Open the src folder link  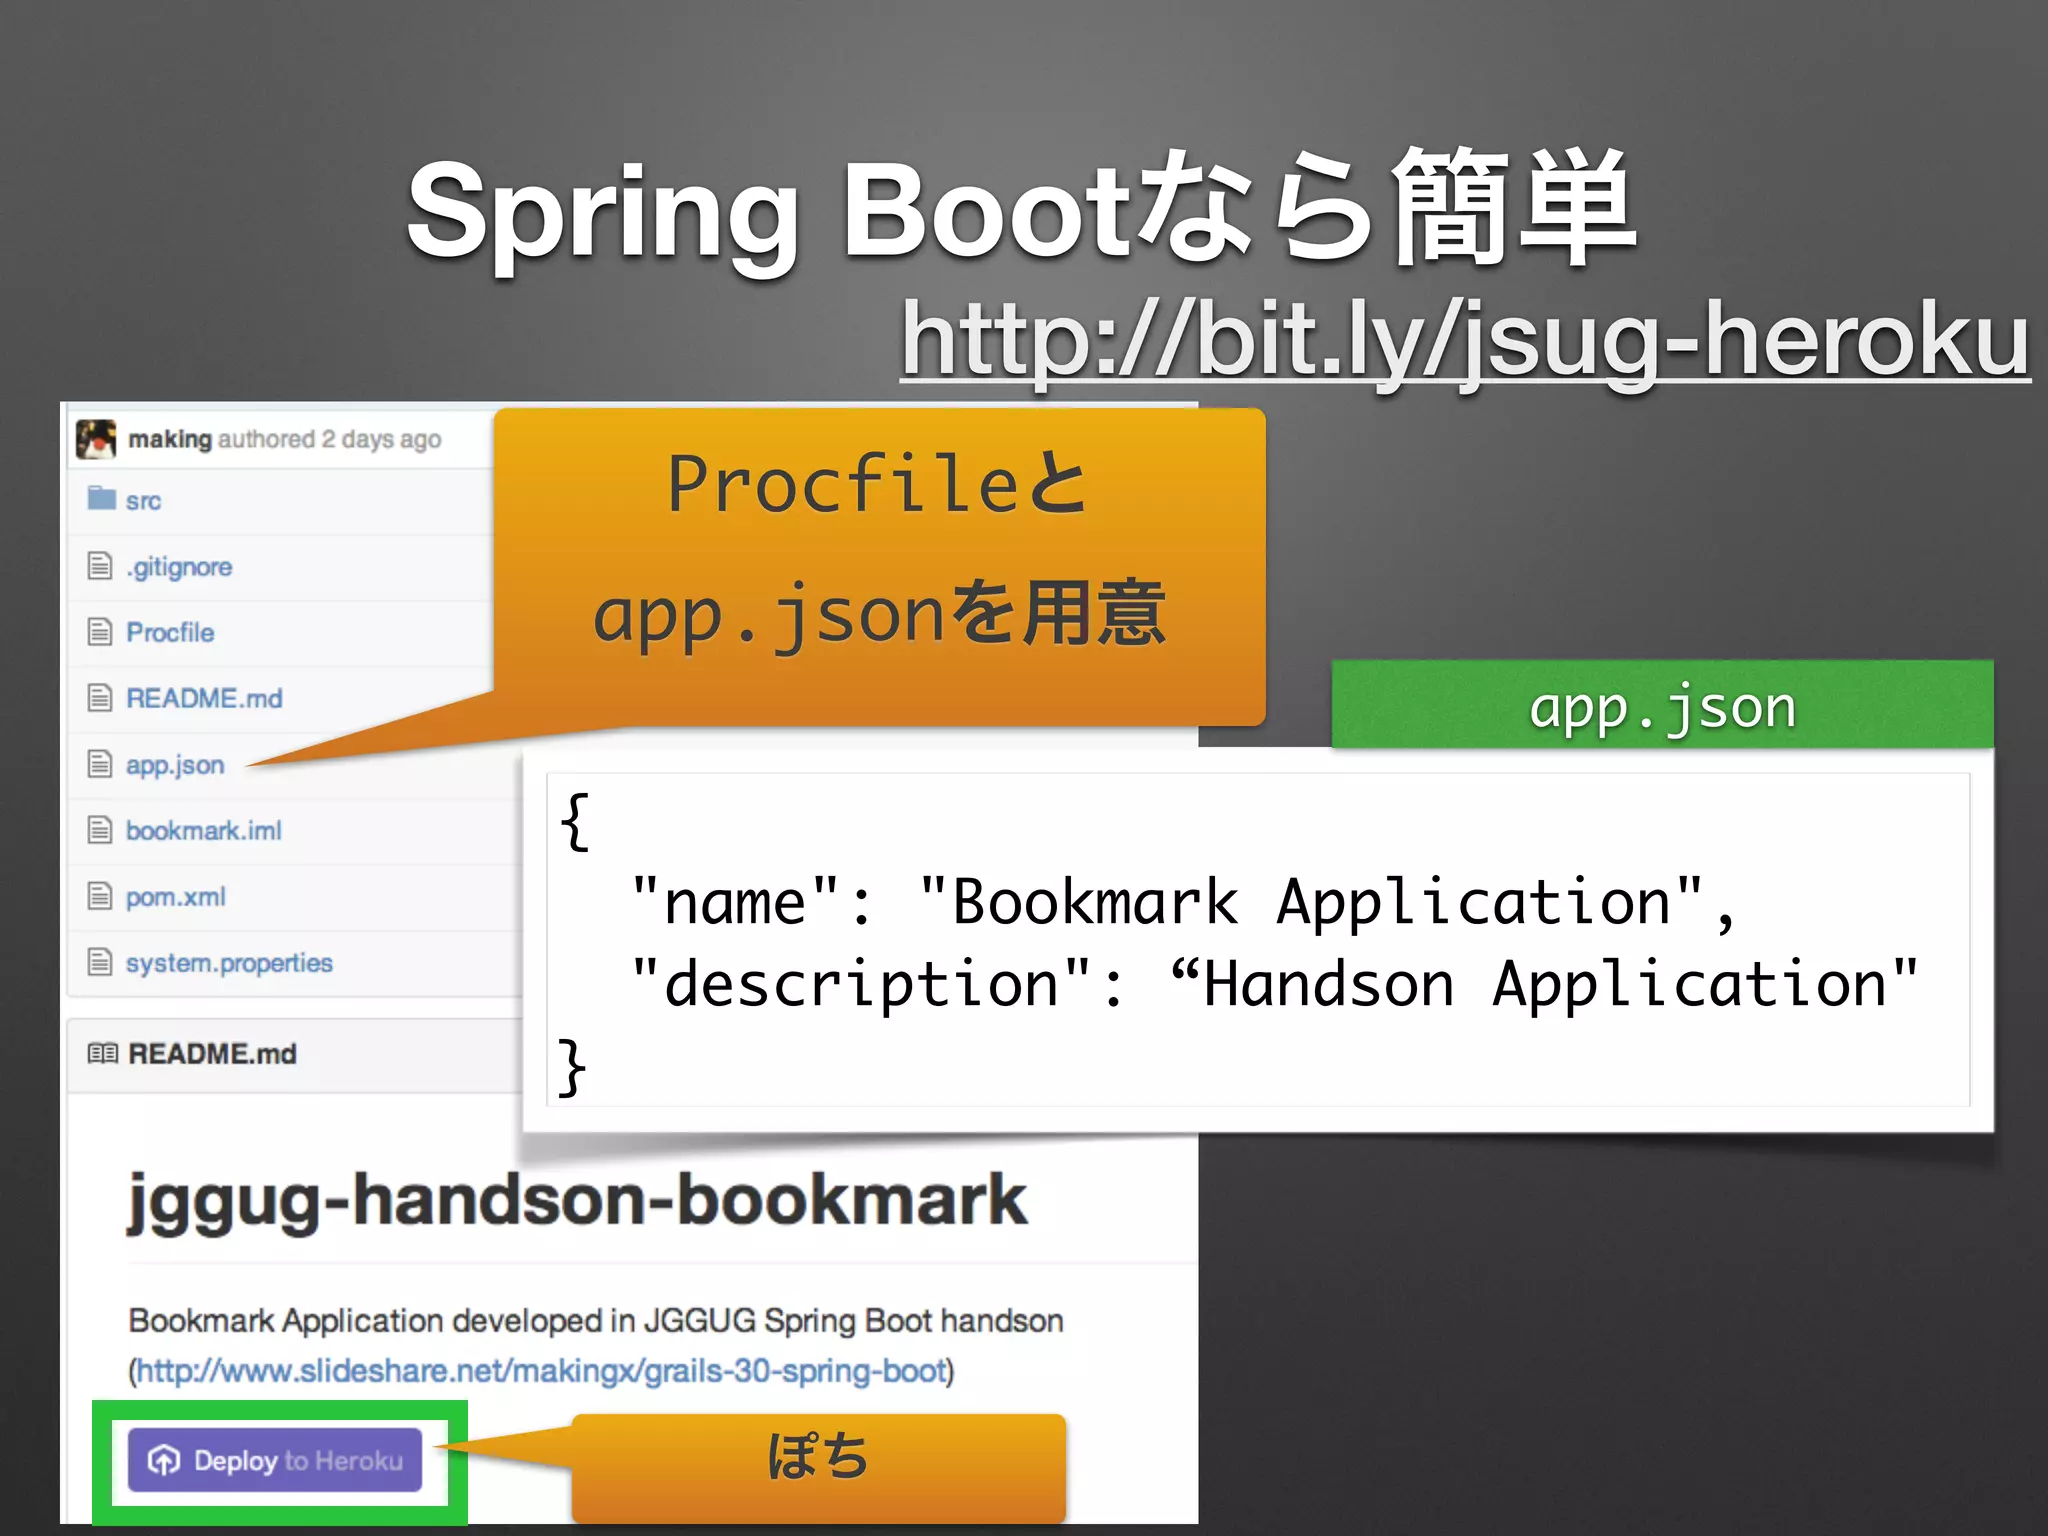[x=143, y=501]
